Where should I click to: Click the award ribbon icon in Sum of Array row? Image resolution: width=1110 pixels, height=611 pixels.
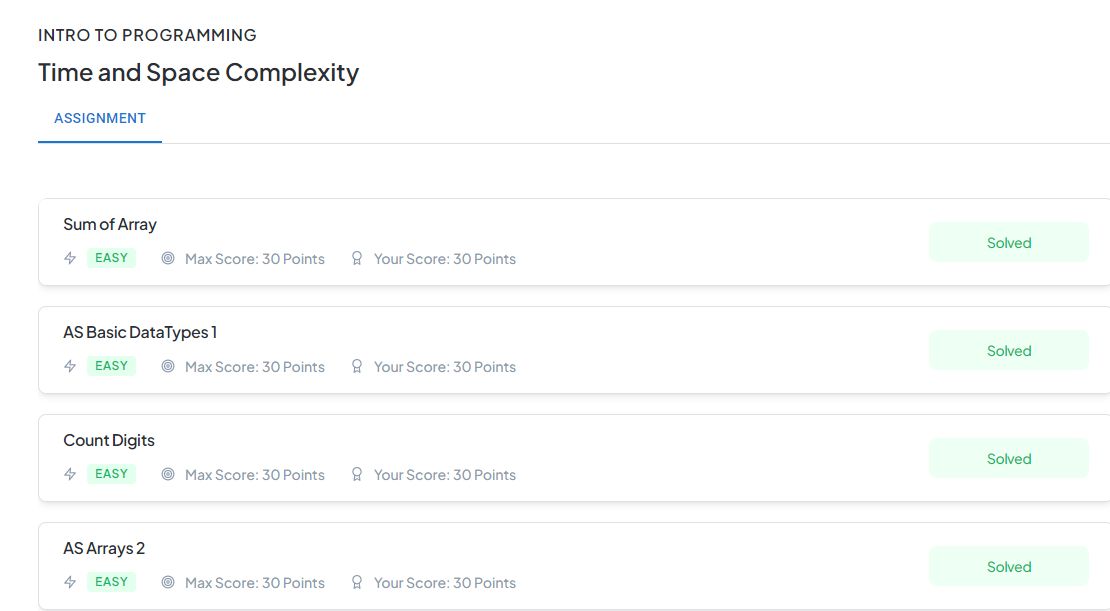pyautogui.click(x=357, y=258)
